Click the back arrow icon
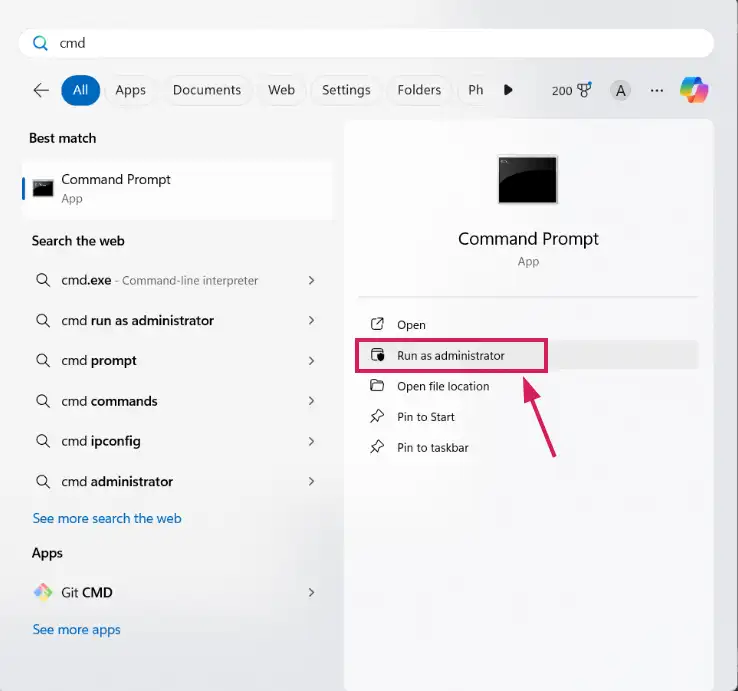738x691 pixels. point(41,90)
